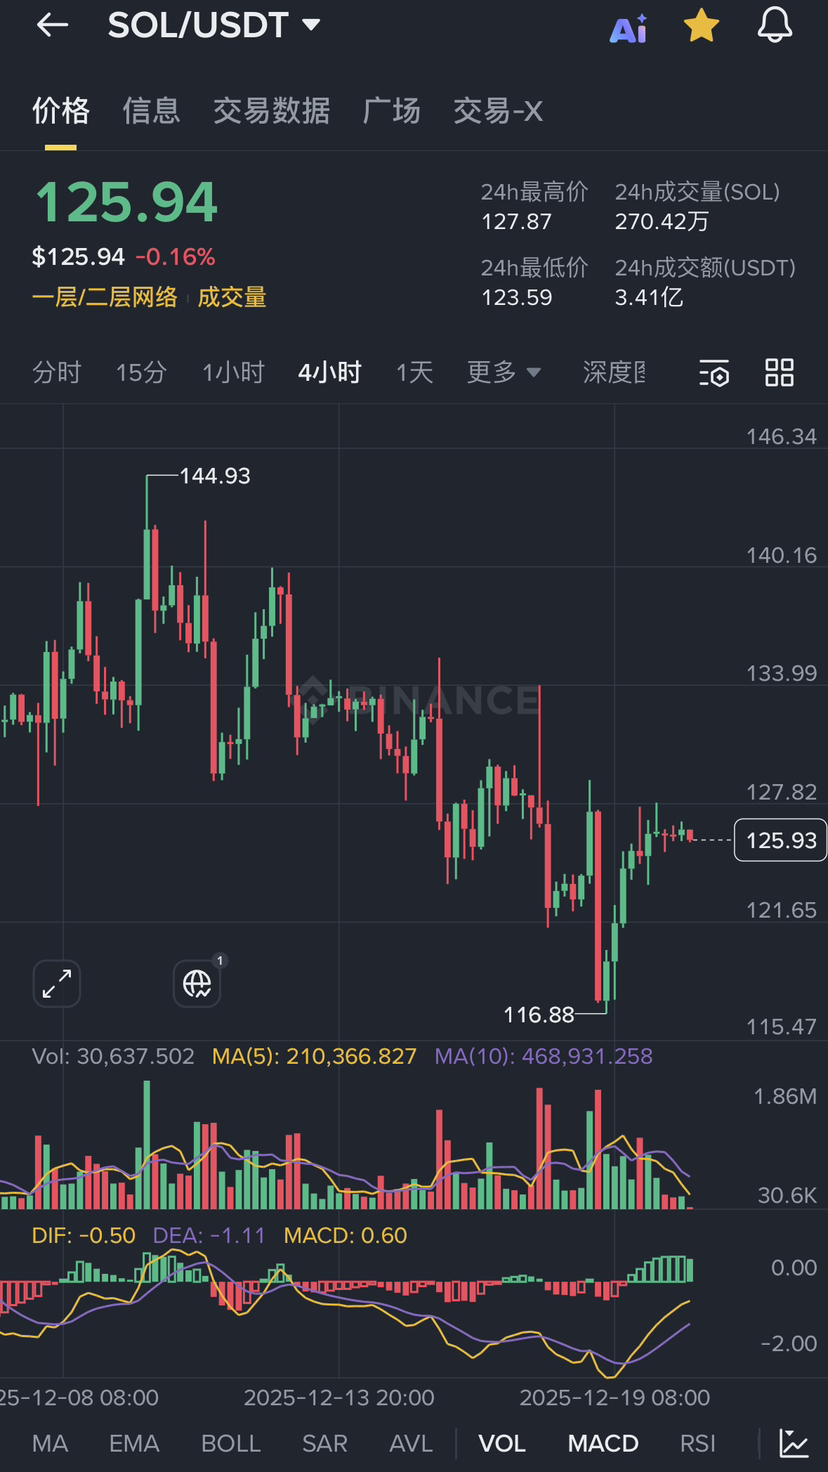Toggle the favorite star icon

[701, 27]
